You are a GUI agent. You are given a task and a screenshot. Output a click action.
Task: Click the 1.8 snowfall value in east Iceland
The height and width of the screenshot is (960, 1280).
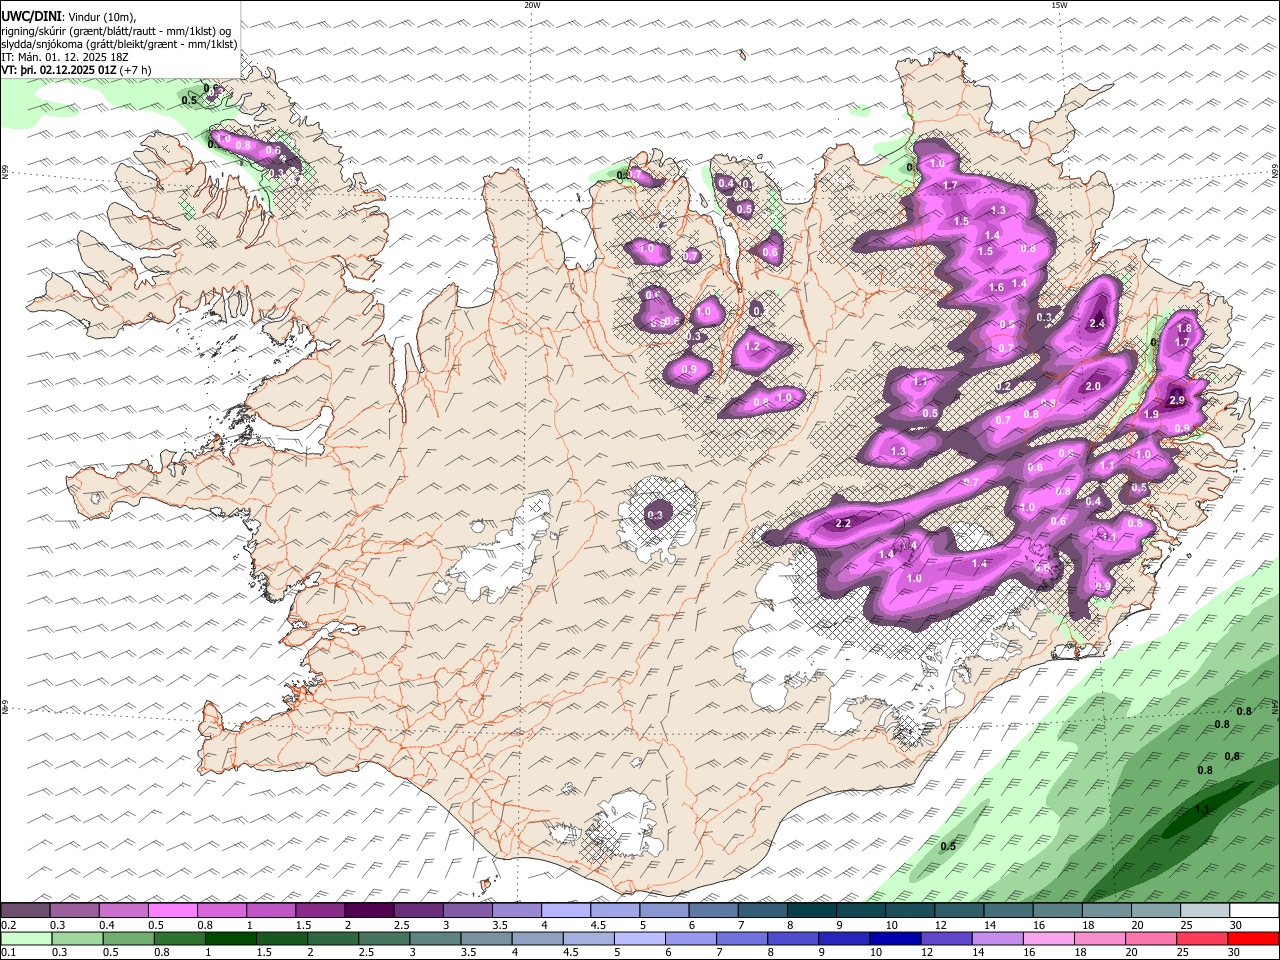(x=1185, y=328)
